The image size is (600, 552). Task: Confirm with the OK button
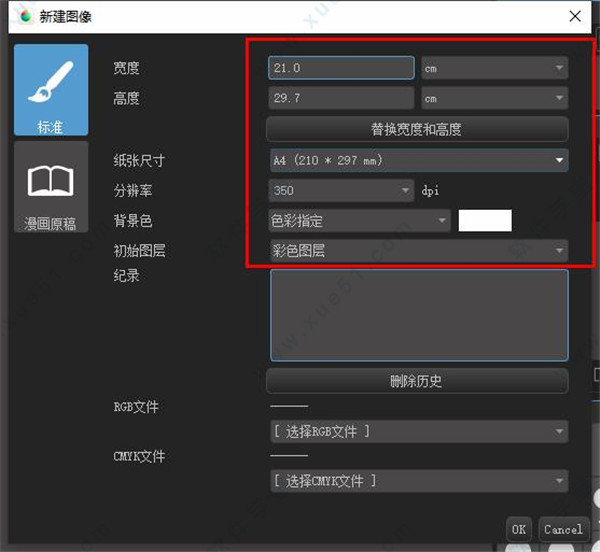pyautogui.click(x=518, y=529)
